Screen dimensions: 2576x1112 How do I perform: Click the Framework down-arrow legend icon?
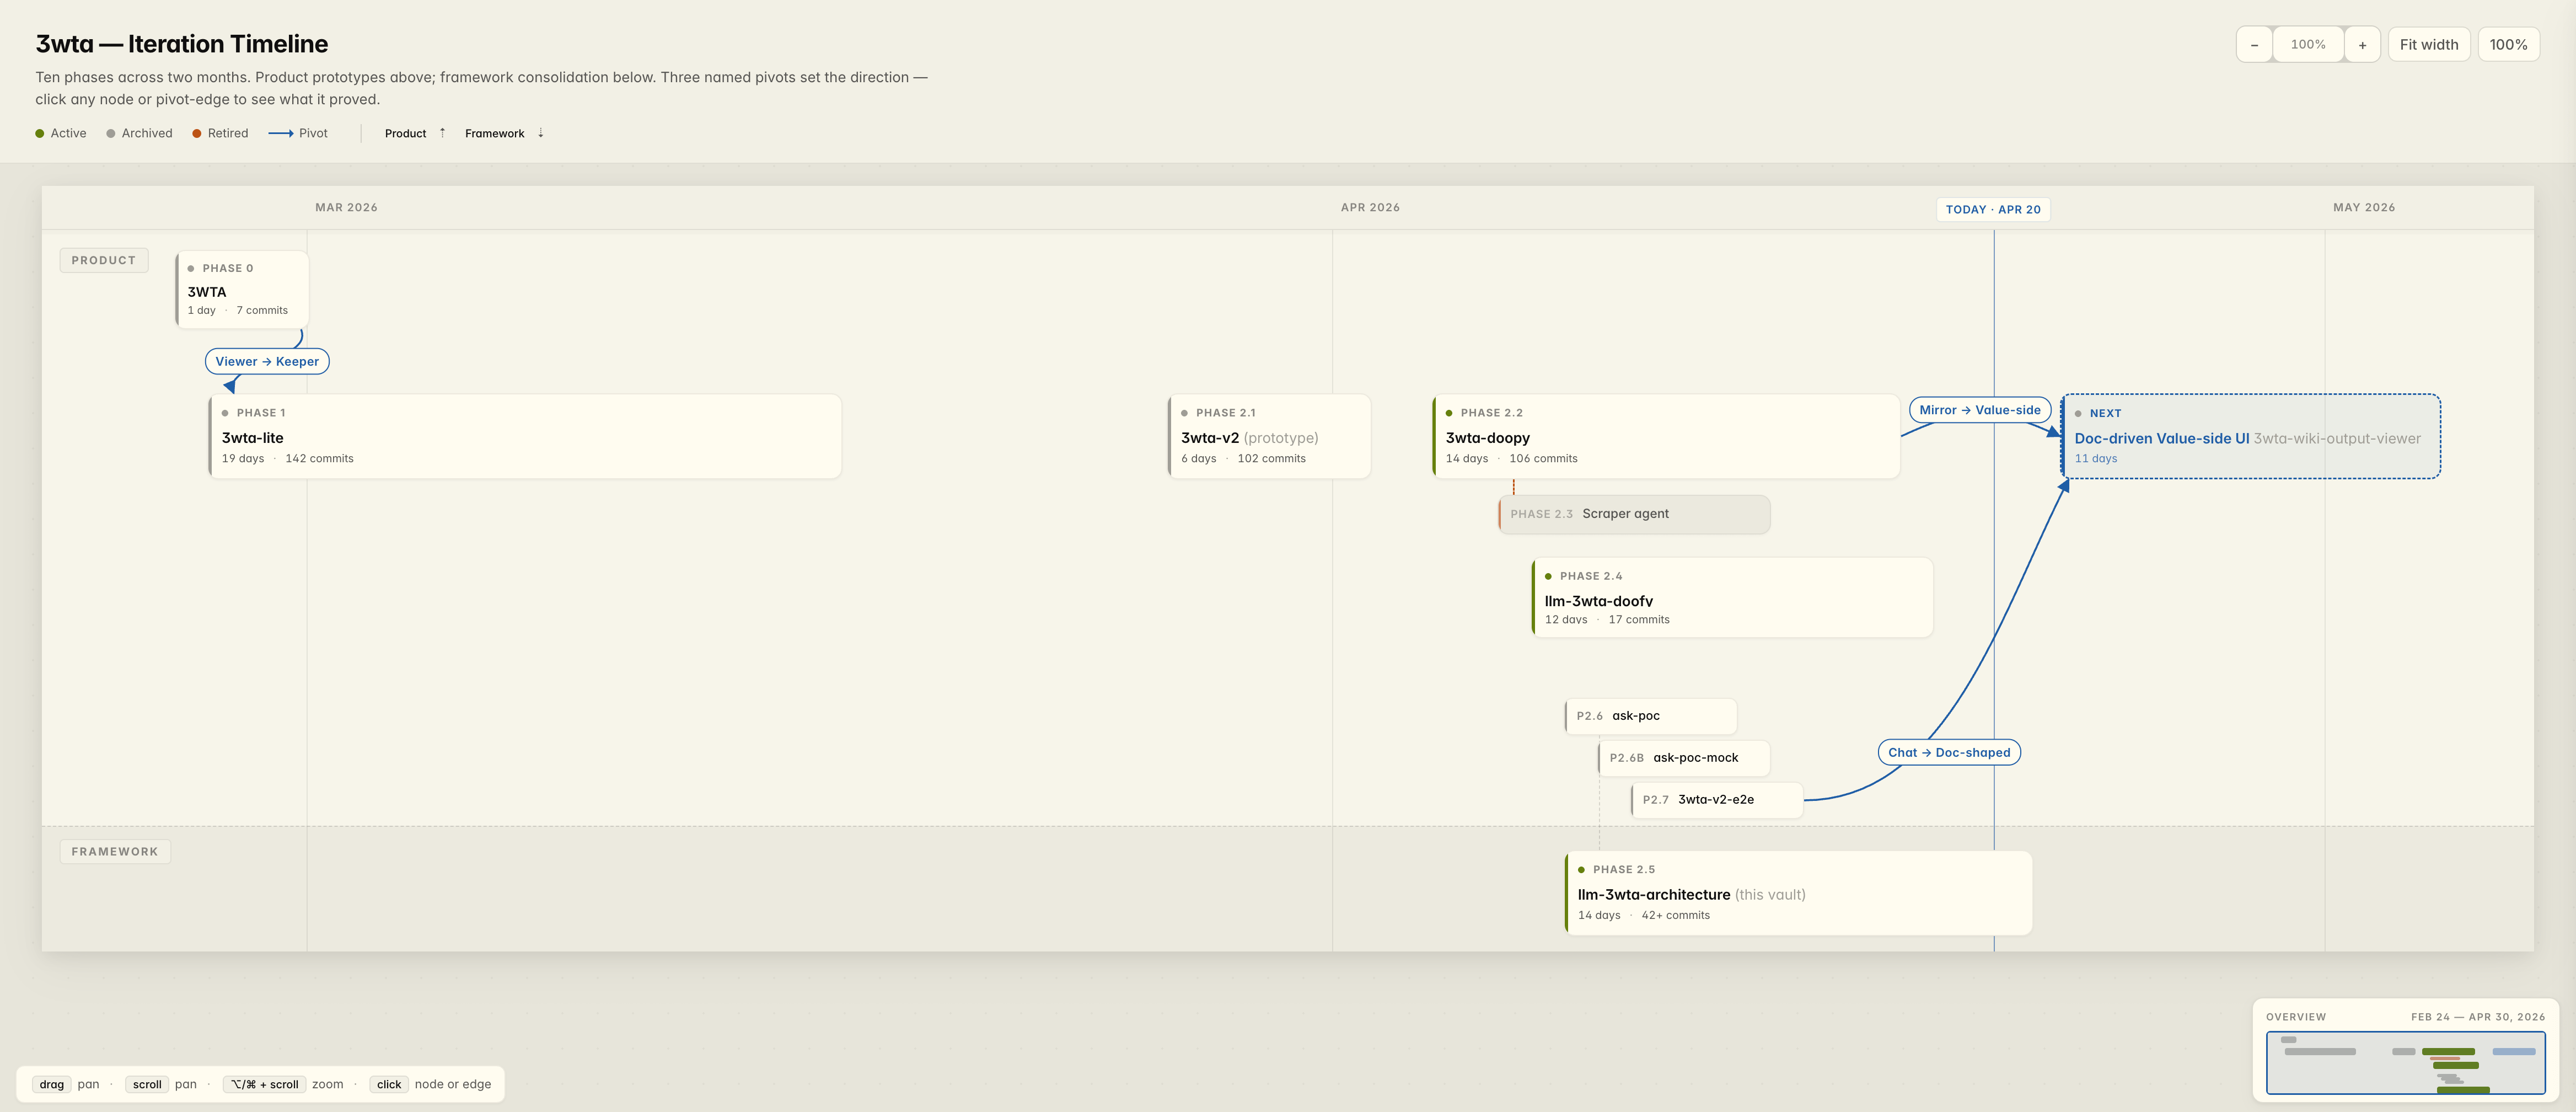tap(541, 132)
